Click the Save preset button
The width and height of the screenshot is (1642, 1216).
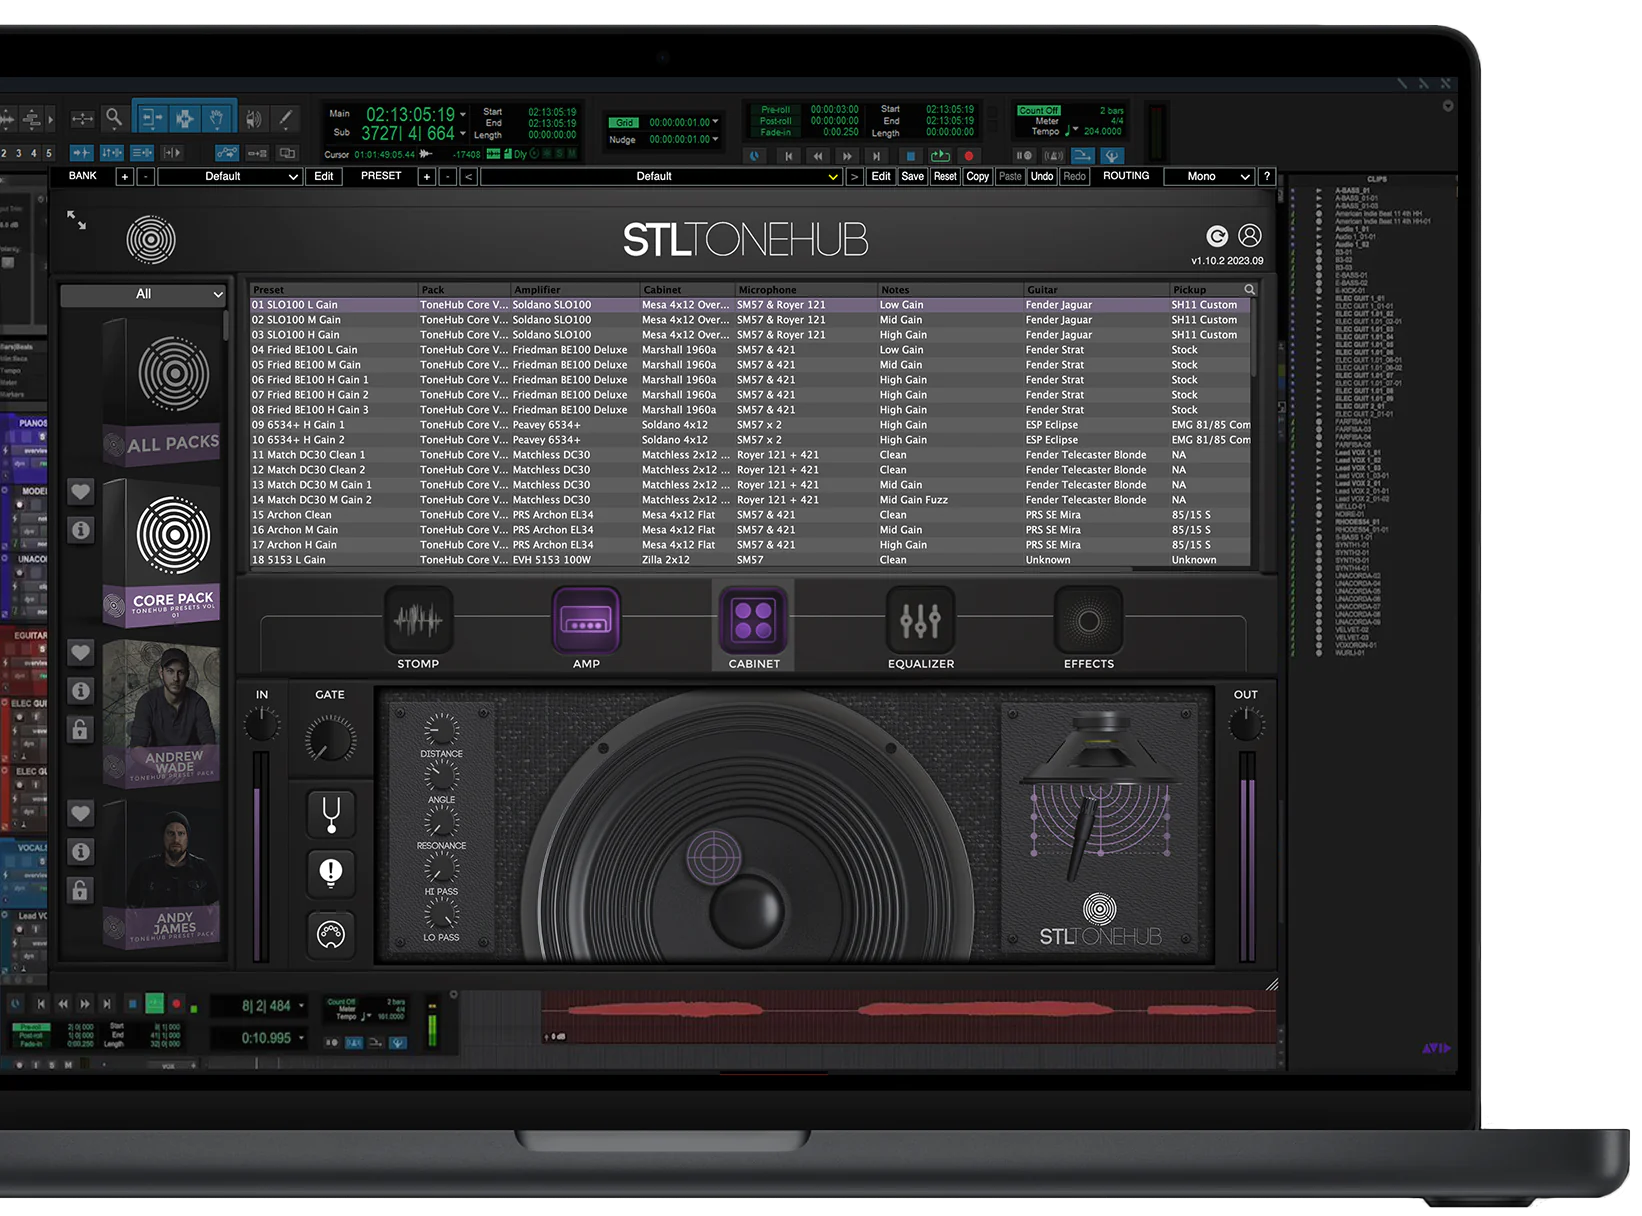(912, 176)
